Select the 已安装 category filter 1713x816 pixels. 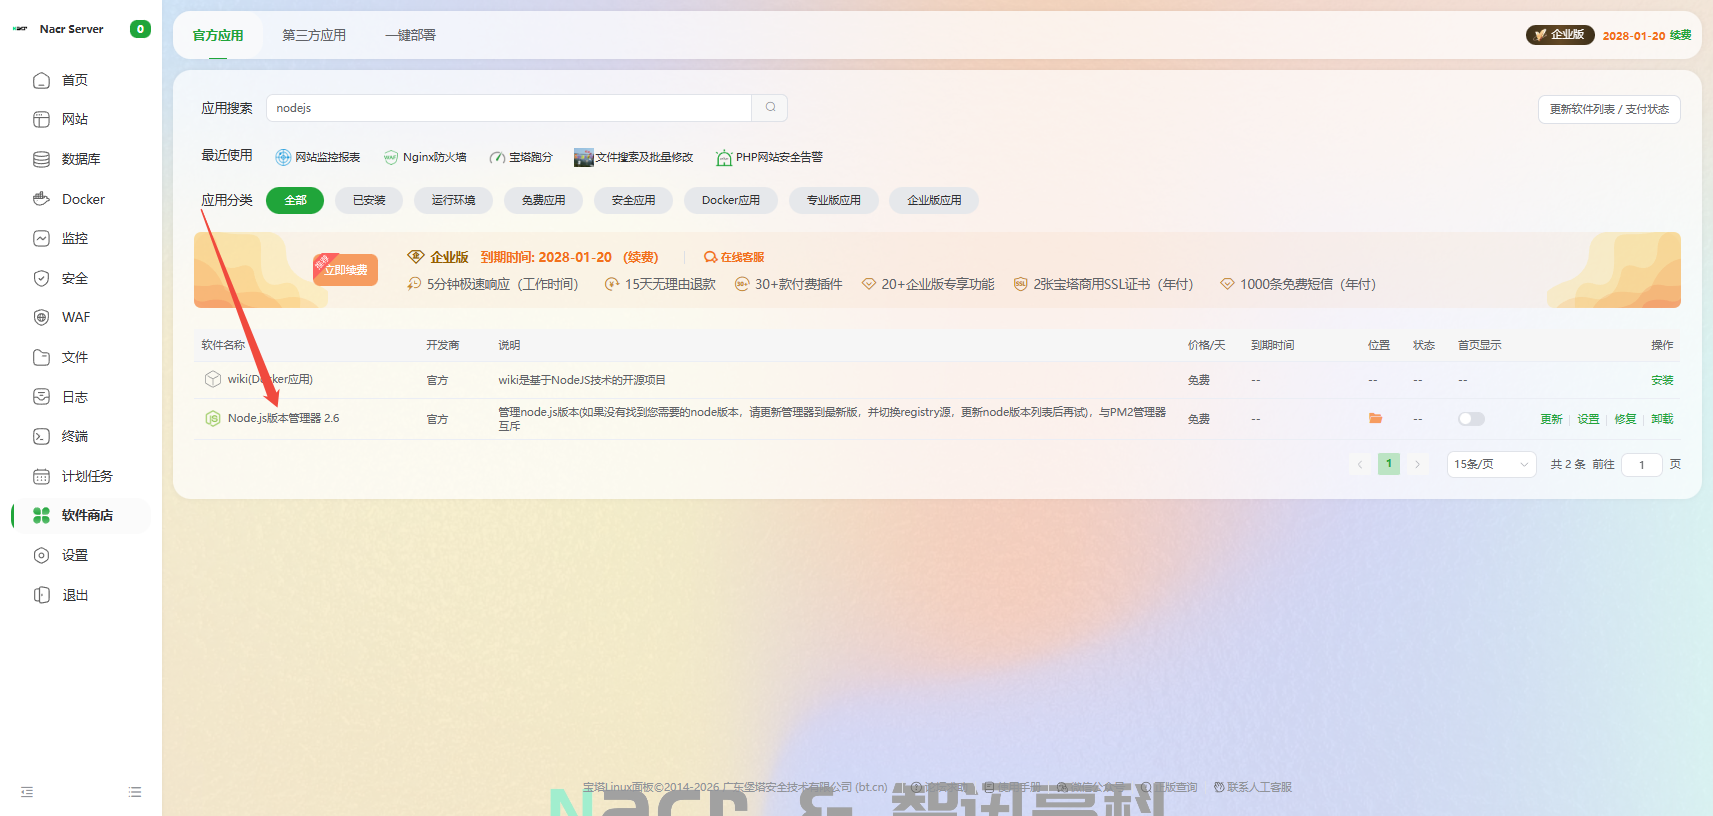coord(368,200)
